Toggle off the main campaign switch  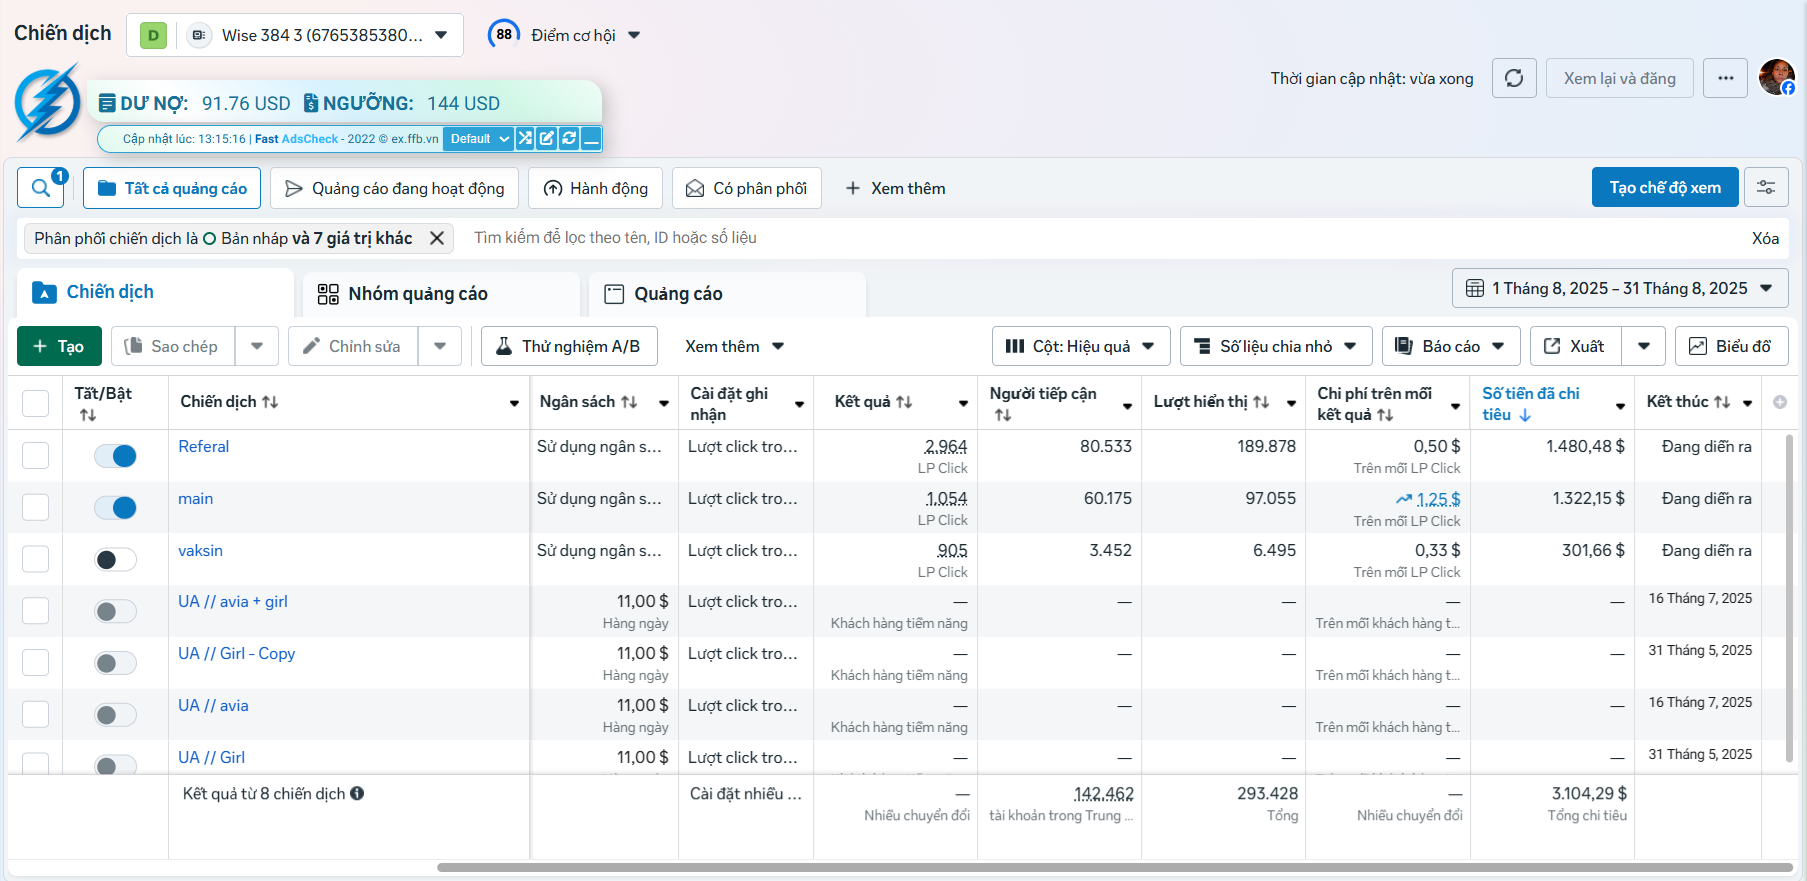click(x=115, y=508)
